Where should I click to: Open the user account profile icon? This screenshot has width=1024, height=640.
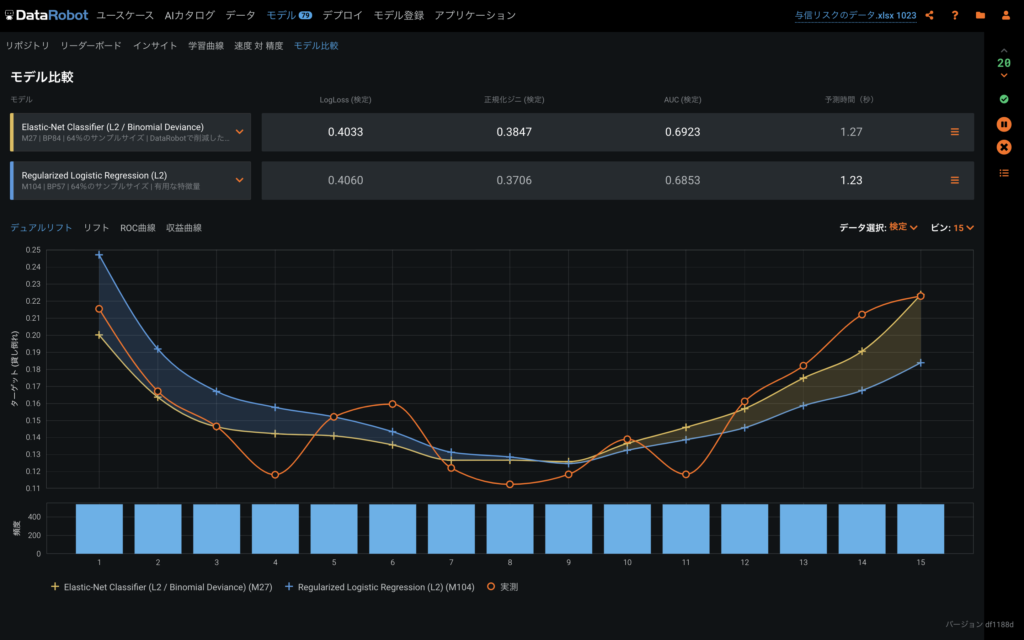click(x=1005, y=16)
